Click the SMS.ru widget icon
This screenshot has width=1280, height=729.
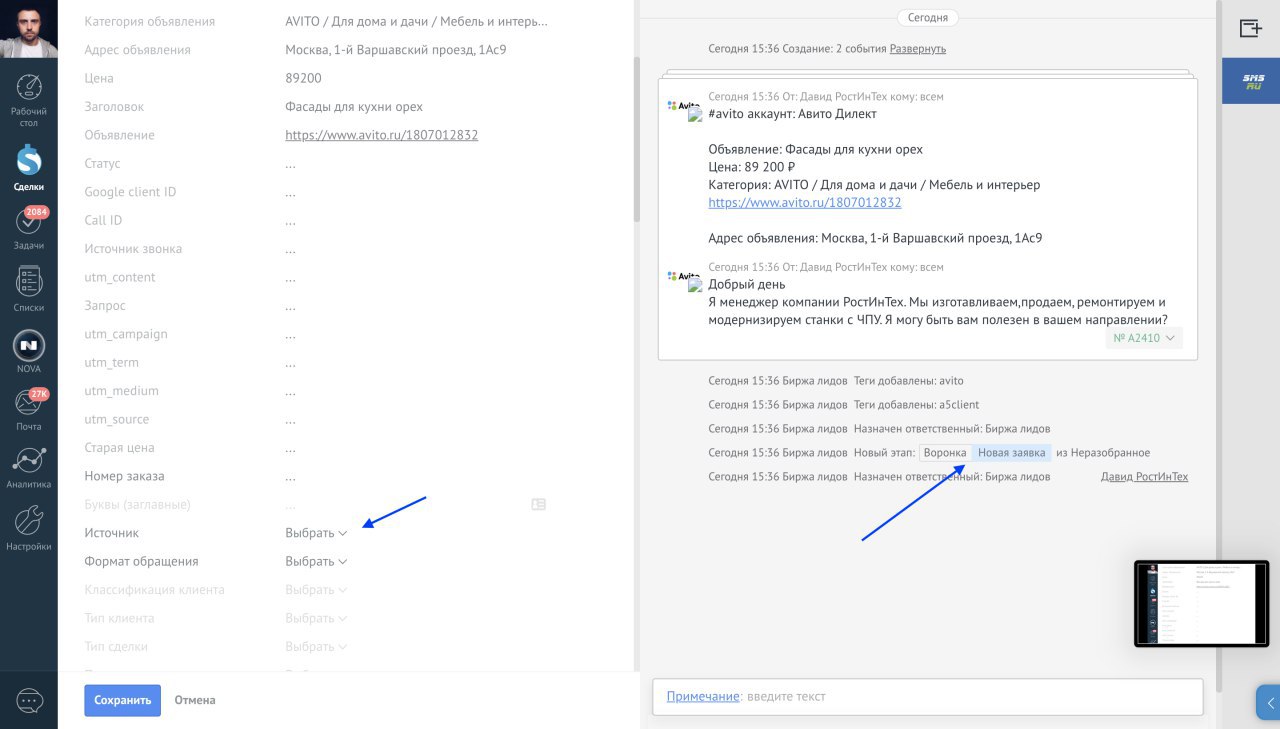1251,81
